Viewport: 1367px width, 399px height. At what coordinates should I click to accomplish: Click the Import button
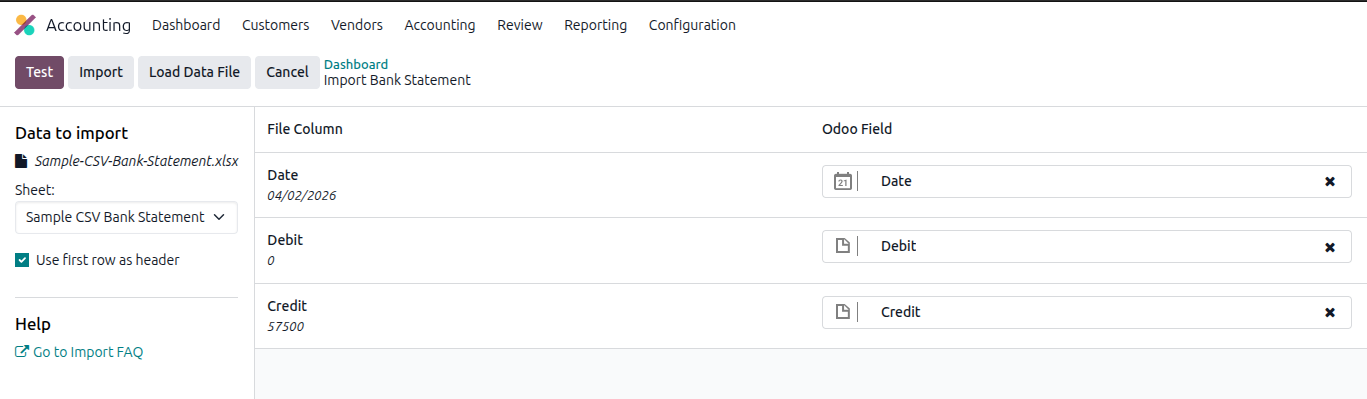(101, 72)
